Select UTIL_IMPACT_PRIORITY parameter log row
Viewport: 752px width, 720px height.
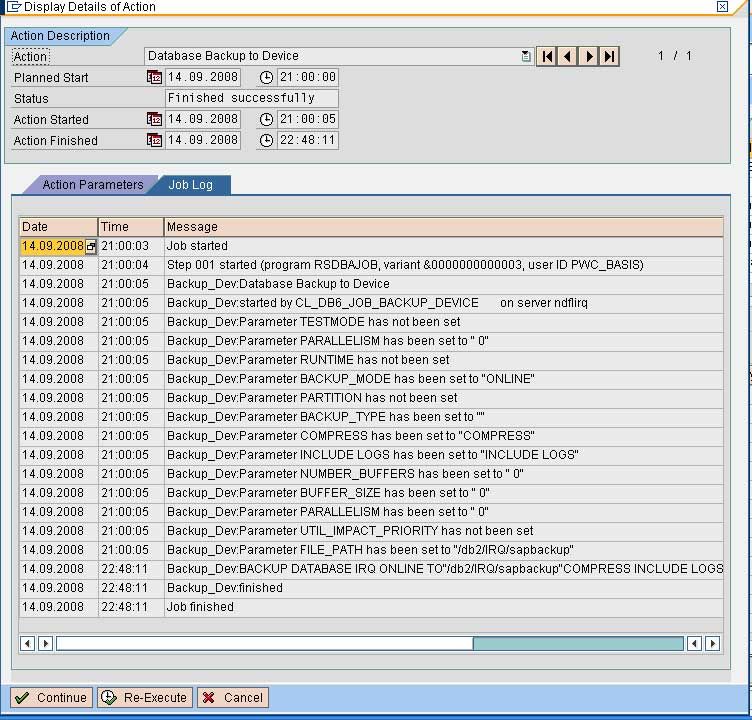[x=371, y=531]
